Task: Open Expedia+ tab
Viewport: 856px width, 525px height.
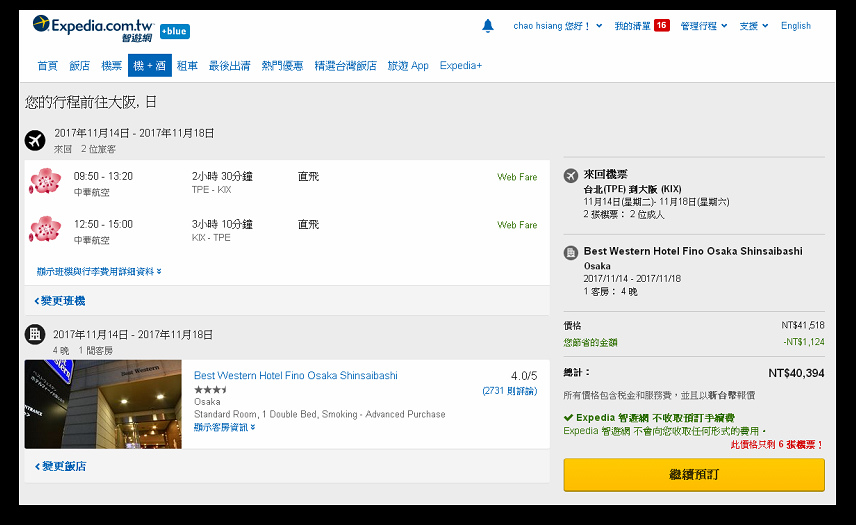Action: click(461, 65)
